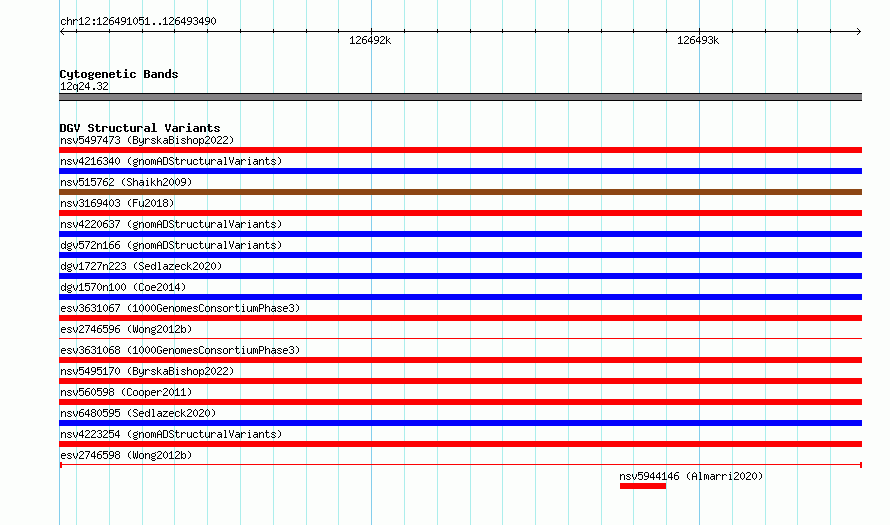Open the dgv1727n223 (Sedlazeck2020) label
Image resolution: width=890 pixels, height=525 pixels.
[x=141, y=266]
